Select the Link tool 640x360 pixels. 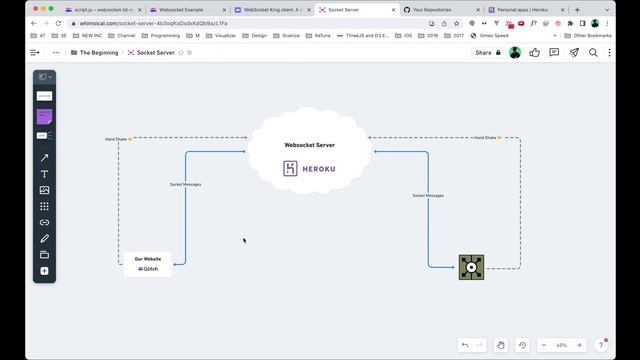coord(44,222)
